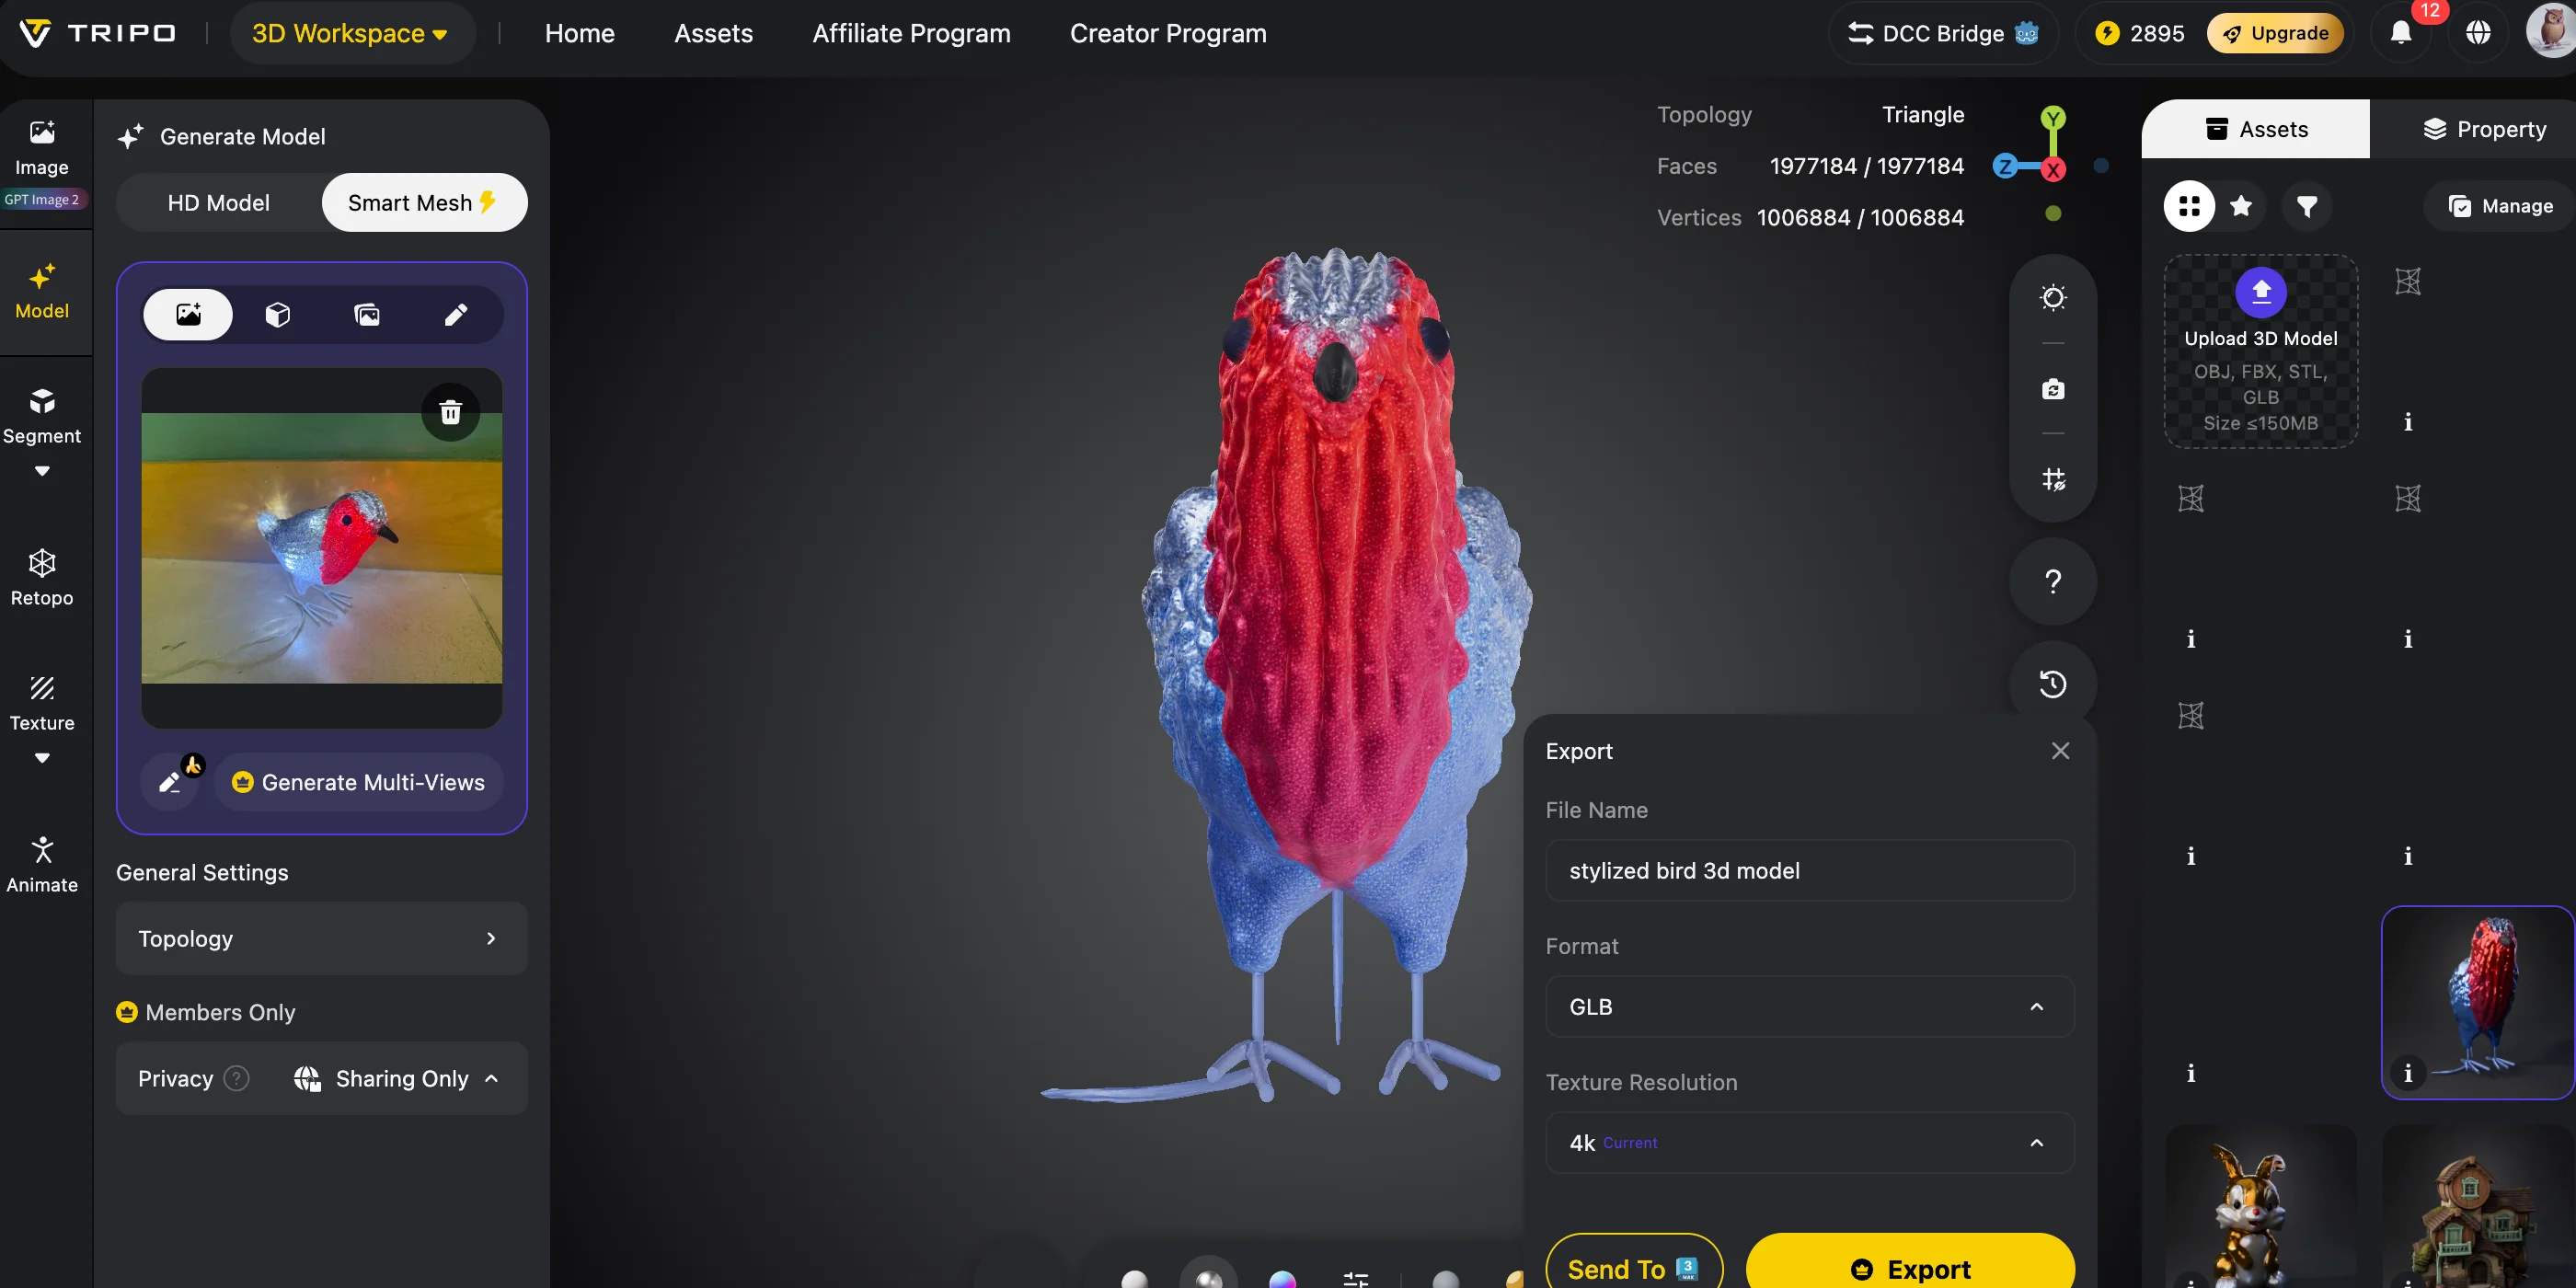This screenshot has width=2576, height=1288.
Task: Switch to the Assets tab in right panel
Action: [2255, 128]
